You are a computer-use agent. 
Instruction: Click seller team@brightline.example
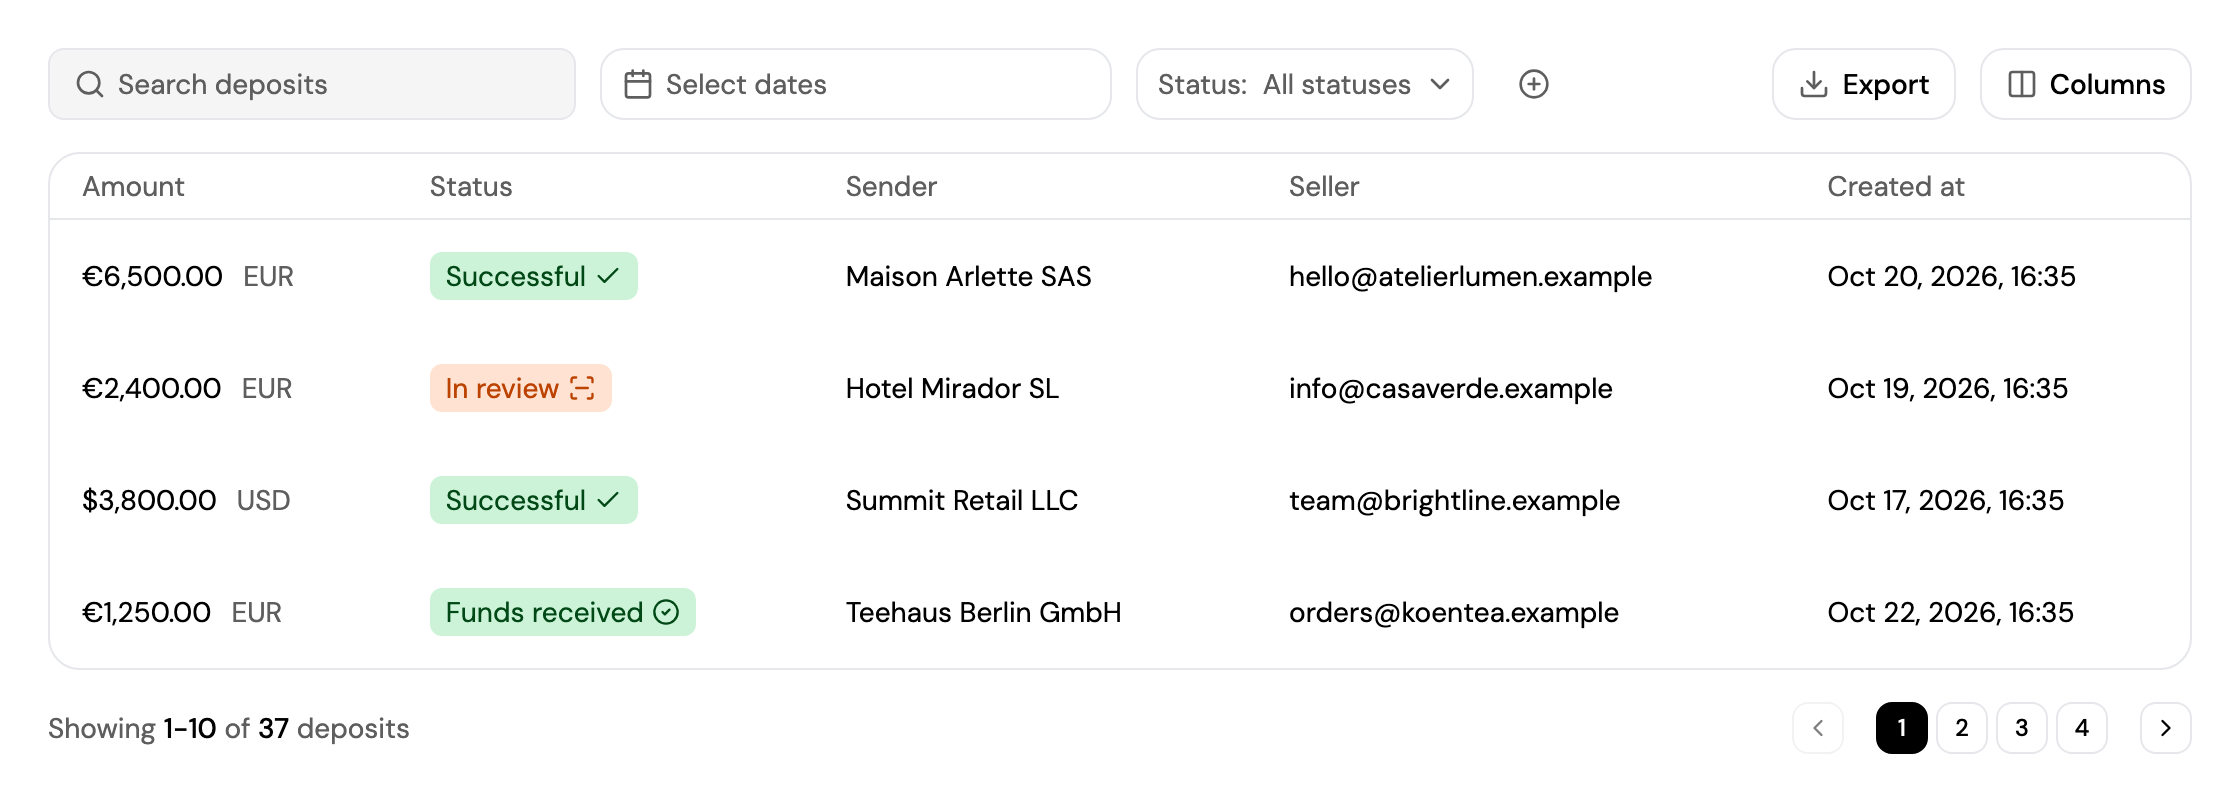tap(1454, 500)
